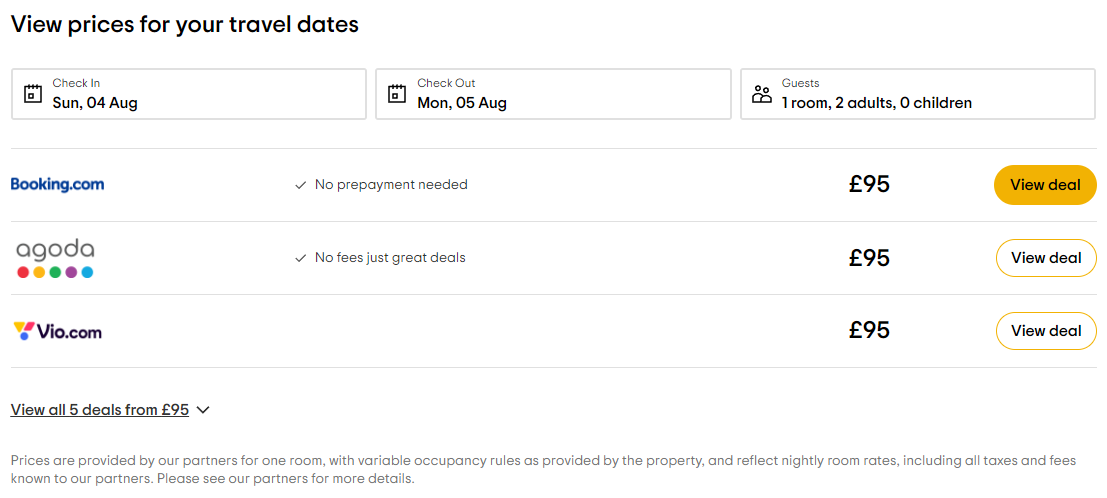View deal for Vio.com

point(1046,331)
